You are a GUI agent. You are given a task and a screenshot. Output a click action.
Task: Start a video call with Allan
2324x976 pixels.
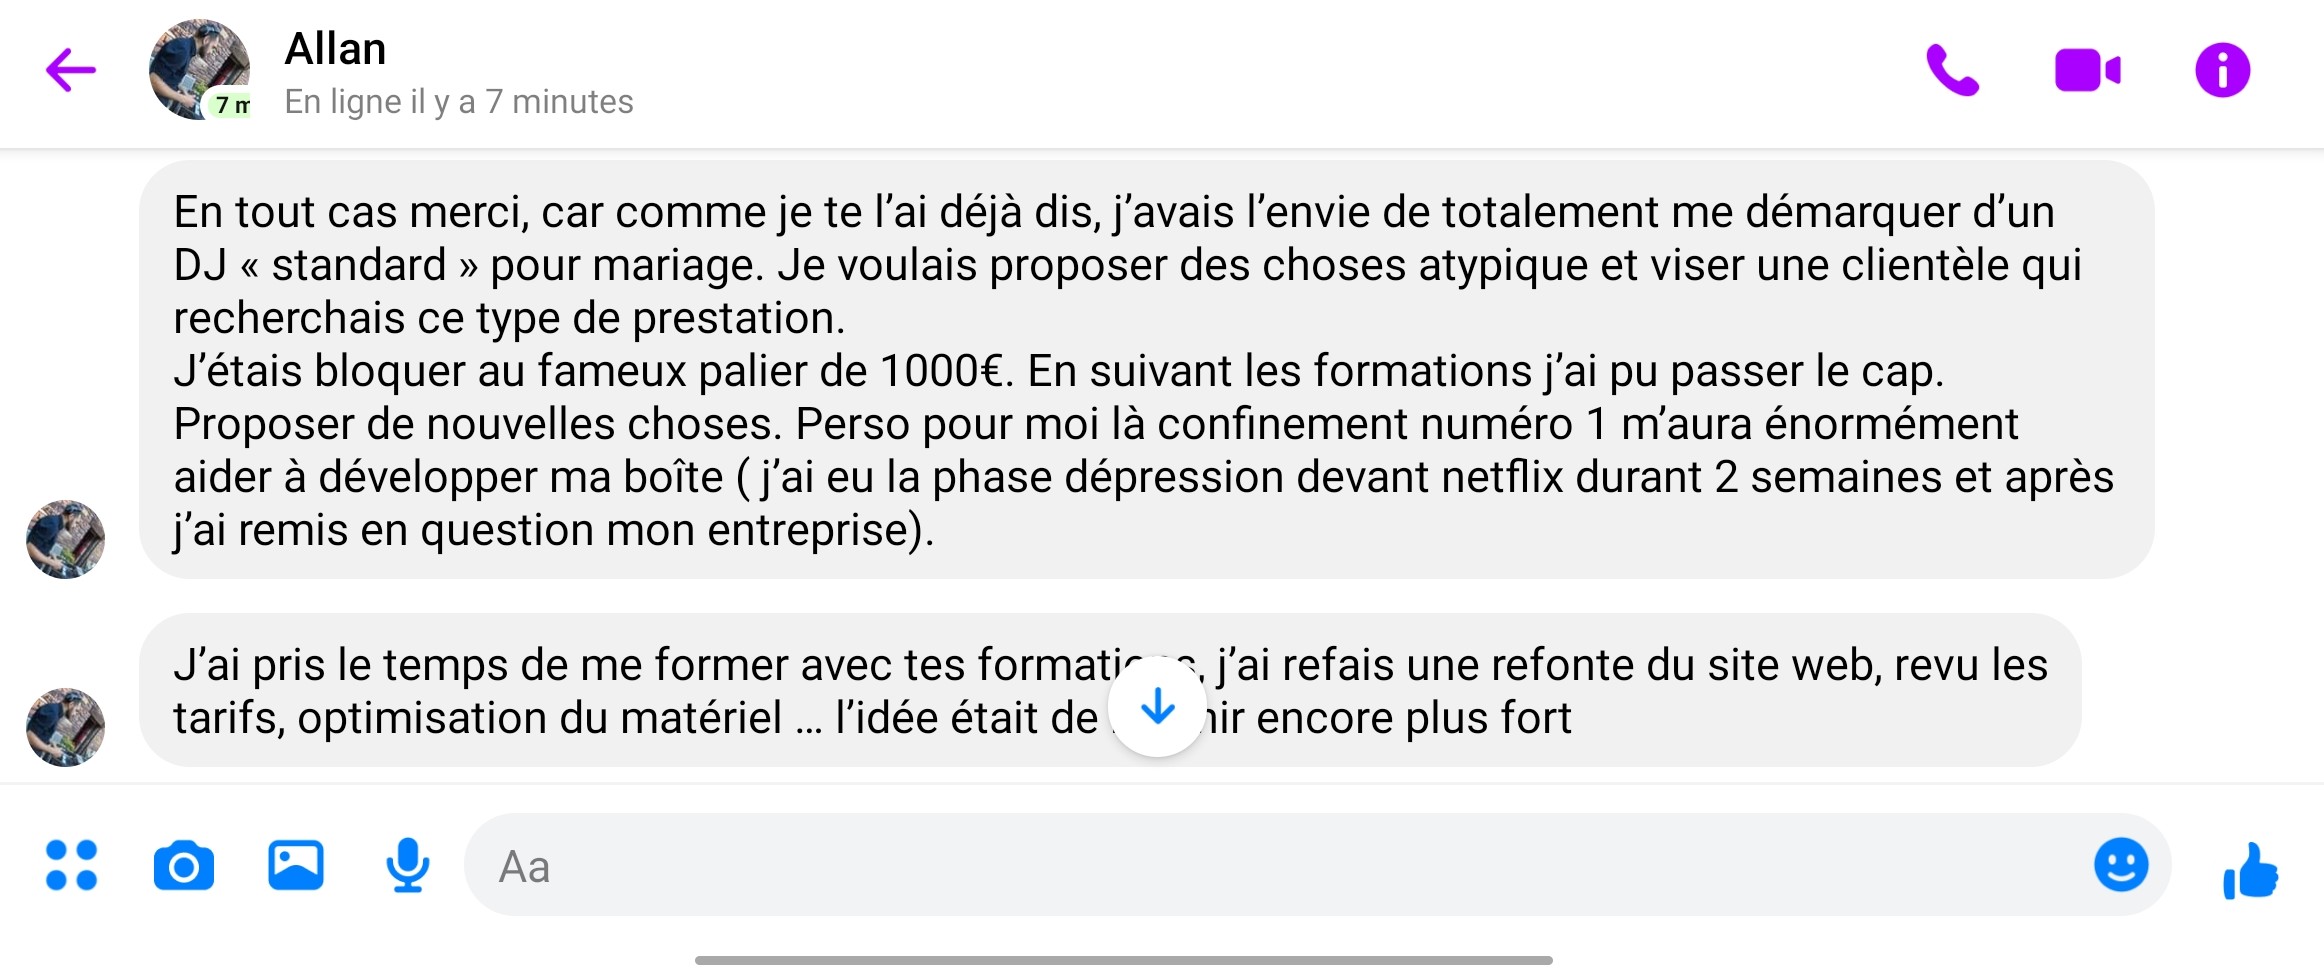[2087, 70]
